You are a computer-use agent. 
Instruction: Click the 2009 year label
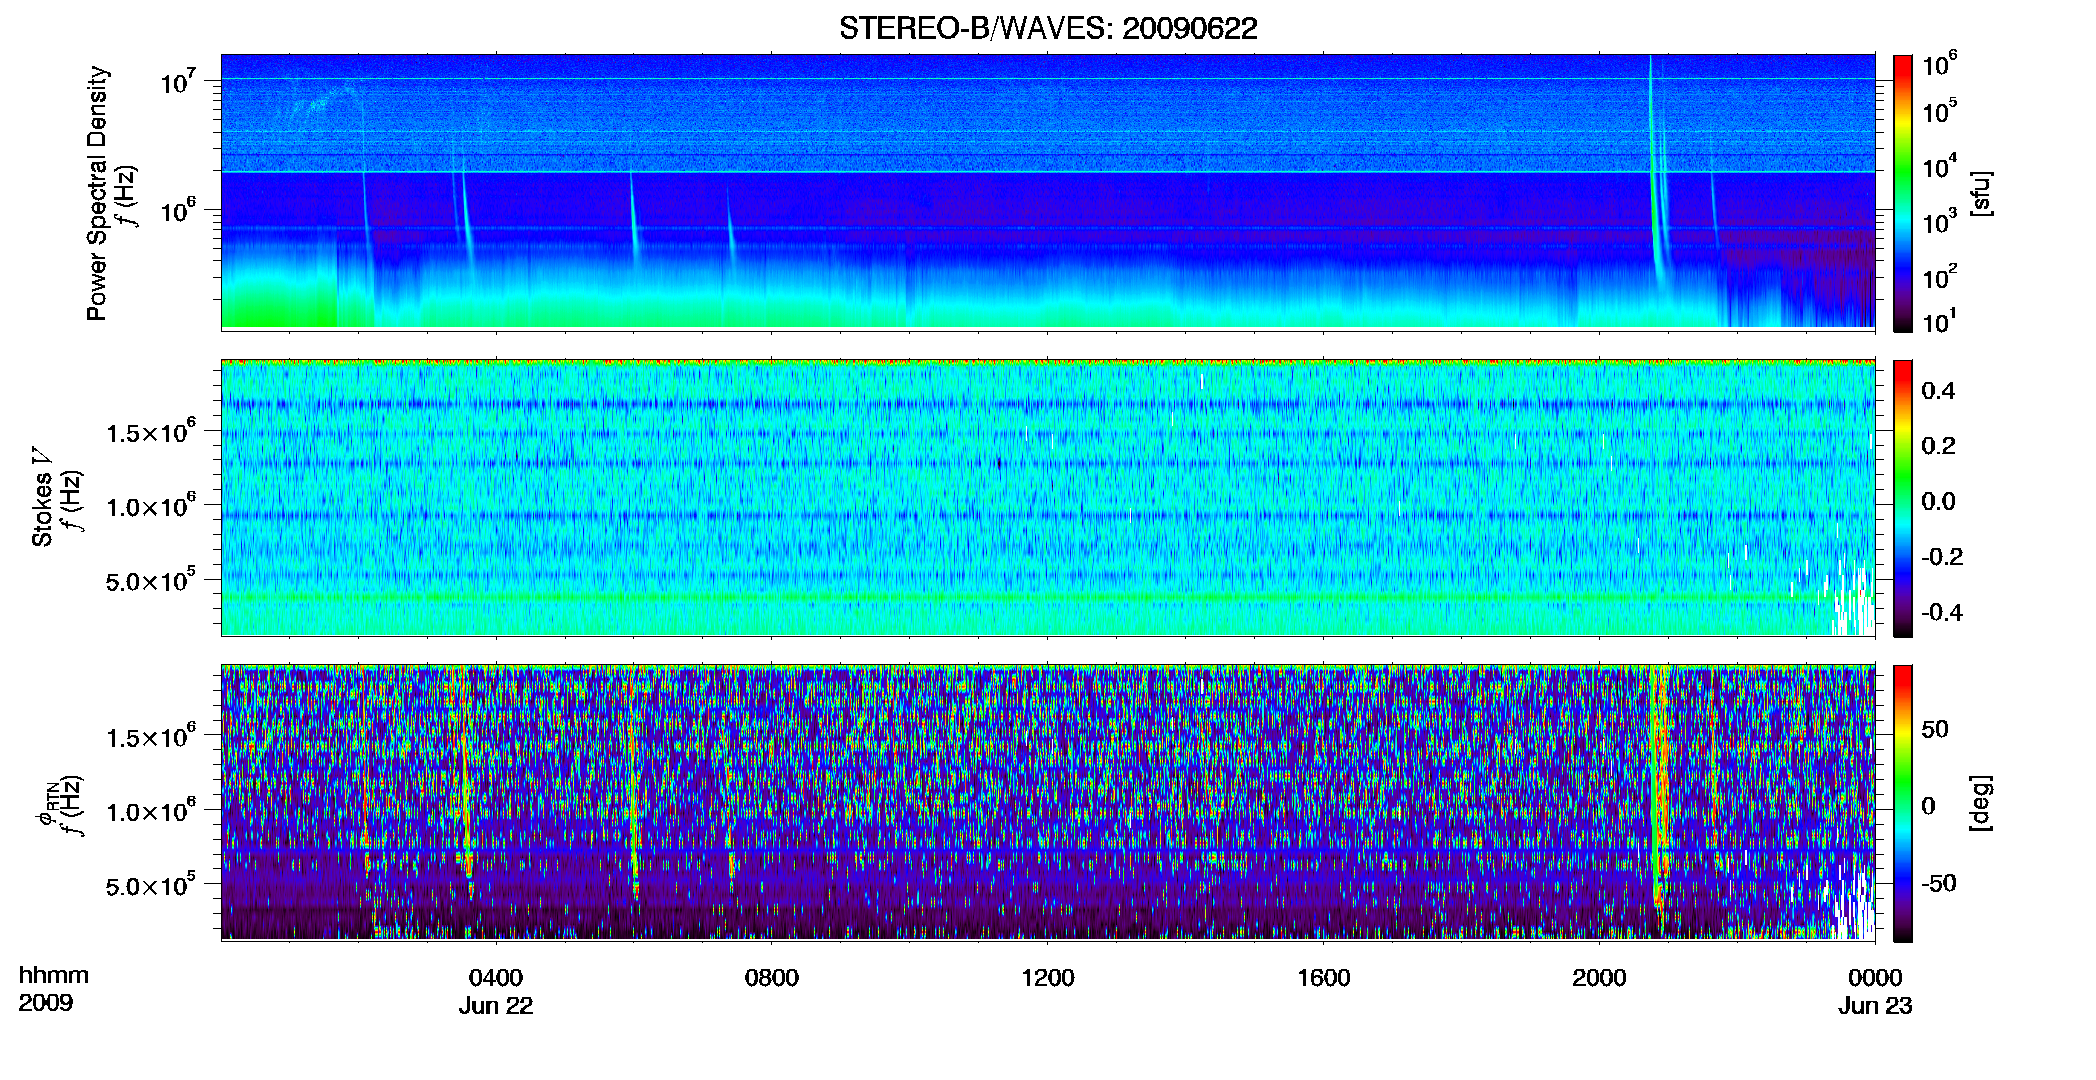[x=46, y=1003]
